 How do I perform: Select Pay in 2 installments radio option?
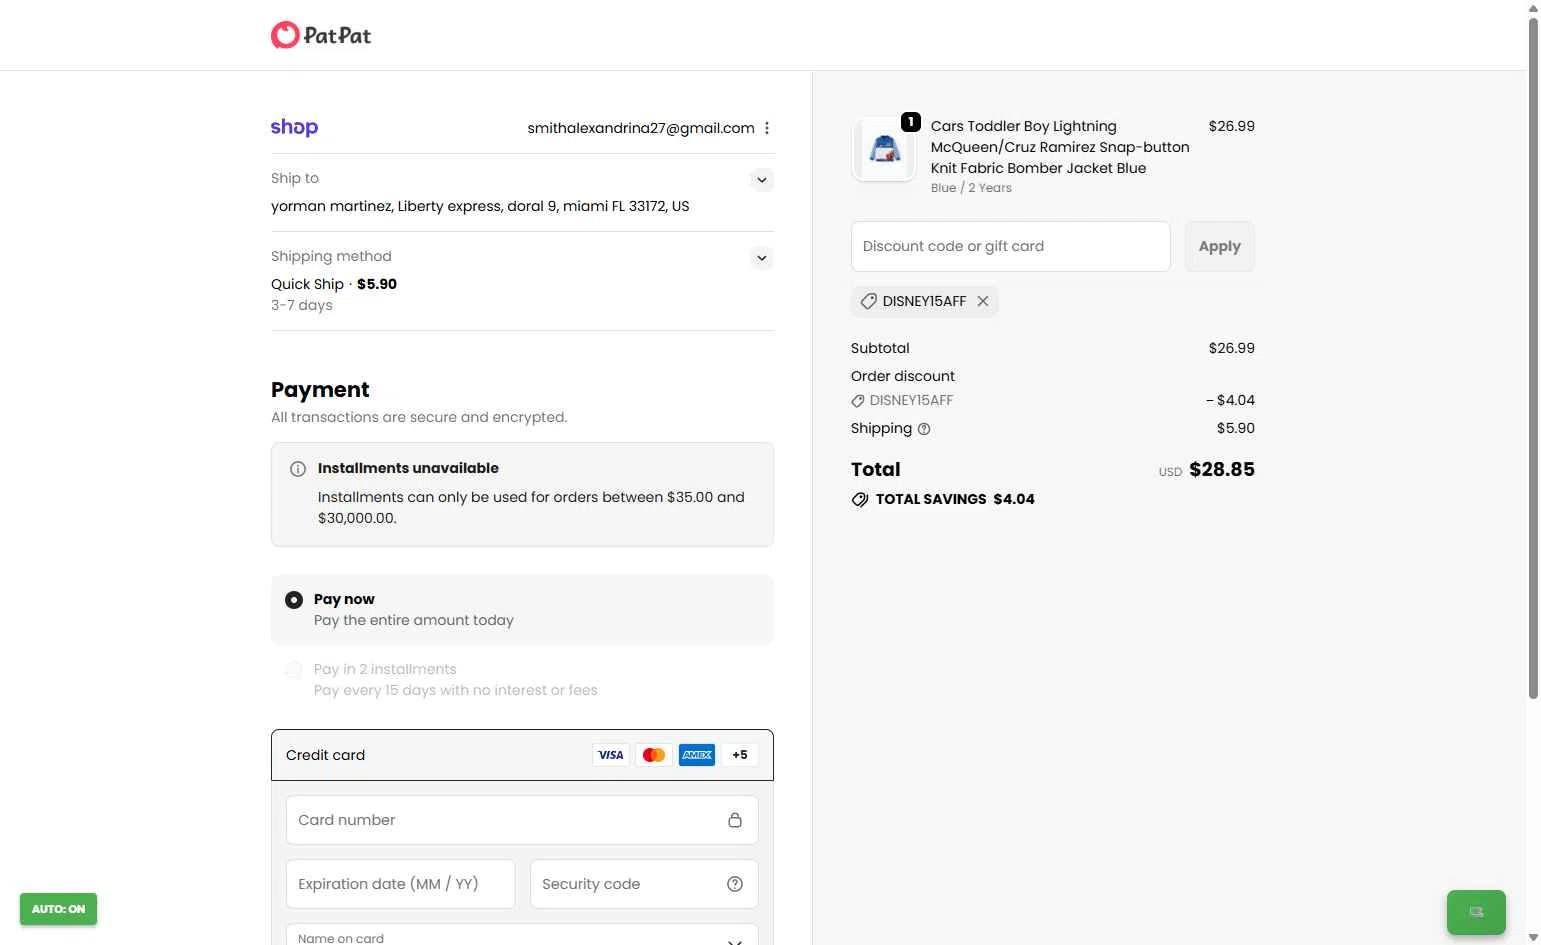click(294, 670)
